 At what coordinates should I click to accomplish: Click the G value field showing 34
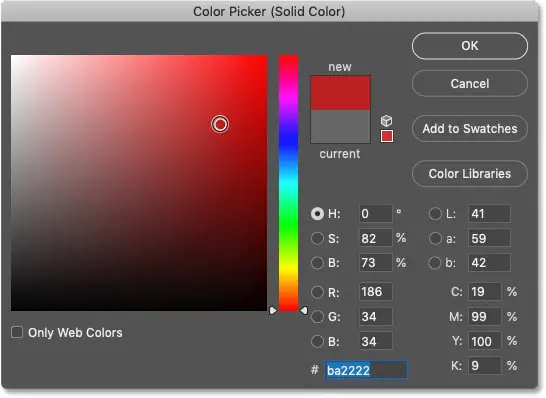pos(375,317)
